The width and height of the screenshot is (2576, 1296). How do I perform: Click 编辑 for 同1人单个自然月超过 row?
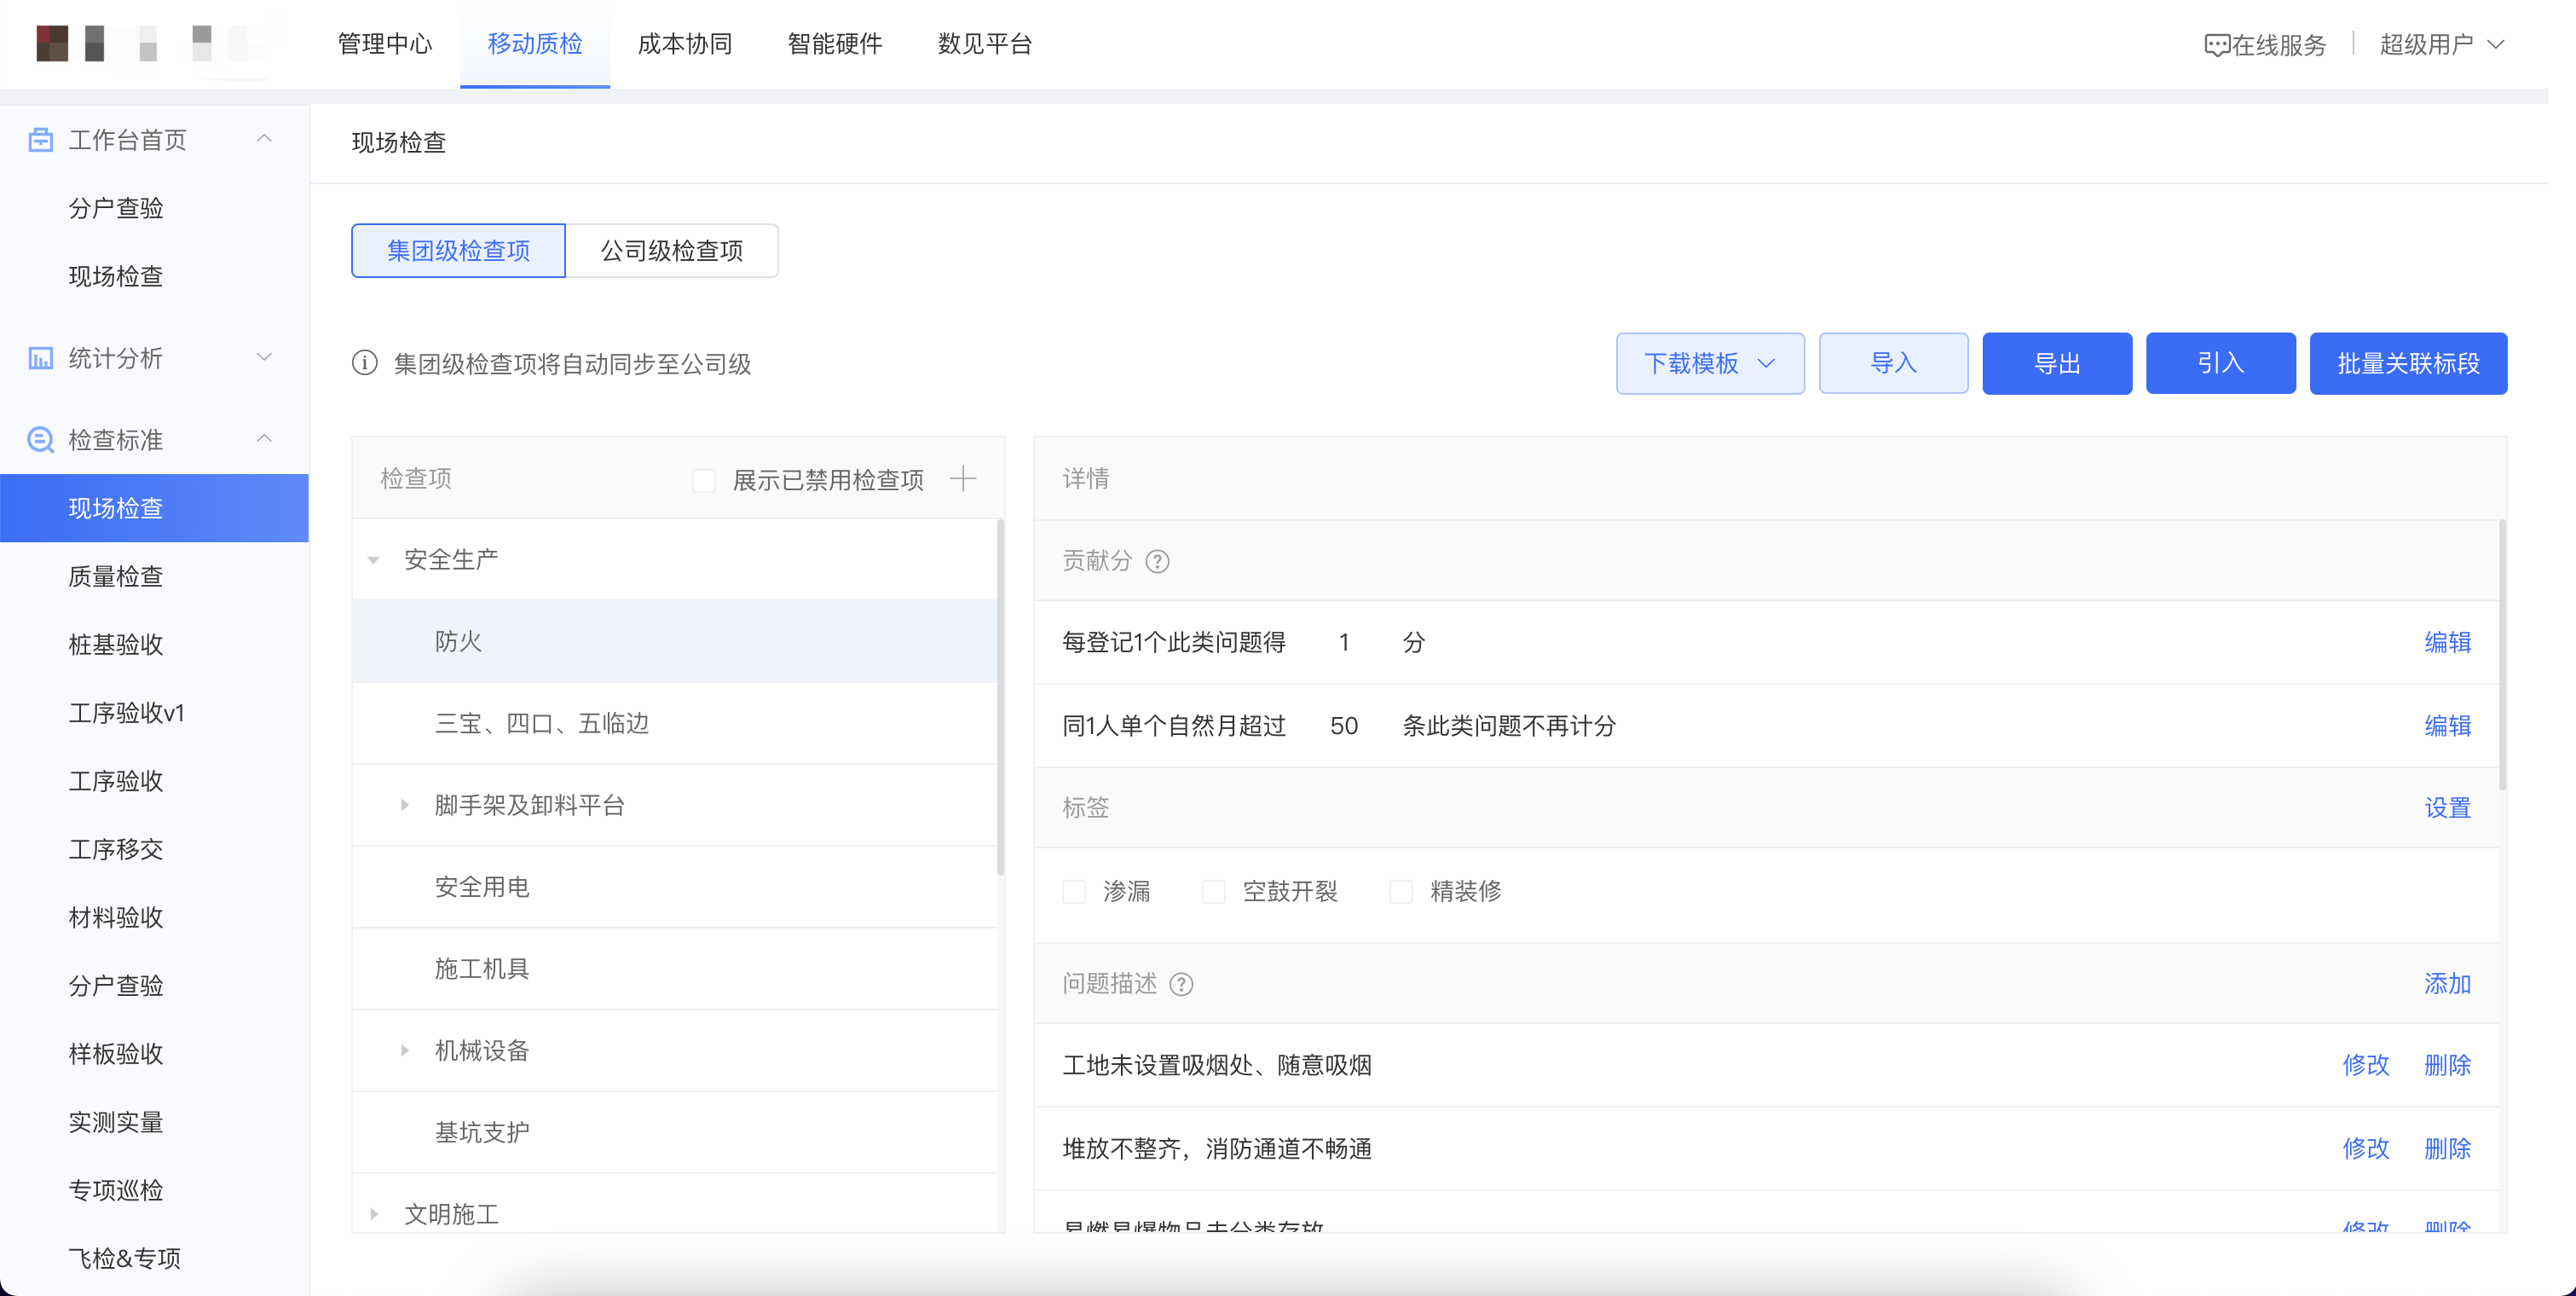(2447, 726)
